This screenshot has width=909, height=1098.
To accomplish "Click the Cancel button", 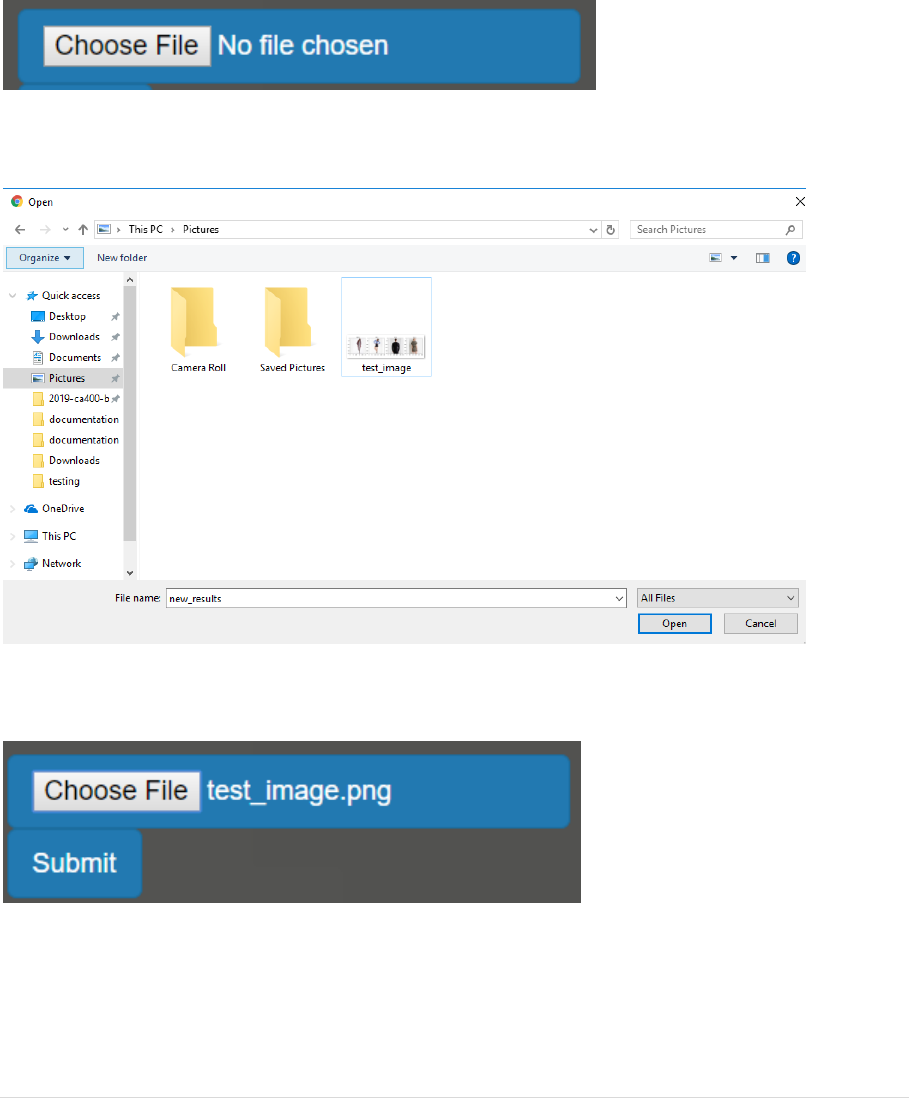I will 761,623.
